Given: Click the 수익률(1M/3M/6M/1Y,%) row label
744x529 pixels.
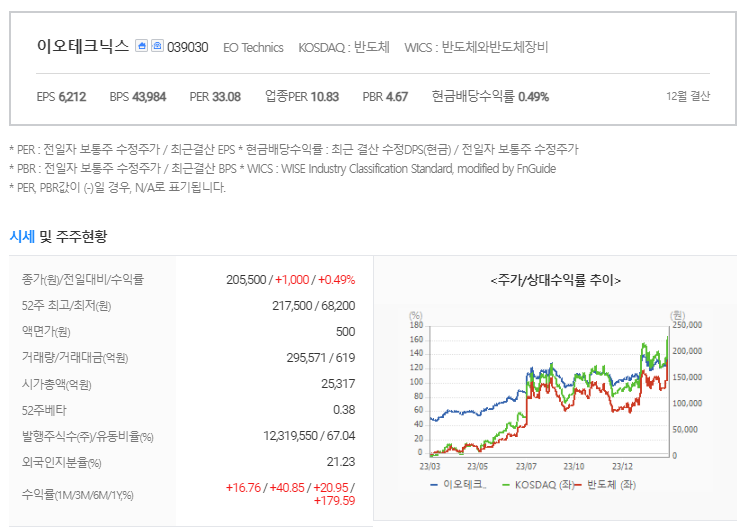Looking at the screenshot, I should [78, 495].
